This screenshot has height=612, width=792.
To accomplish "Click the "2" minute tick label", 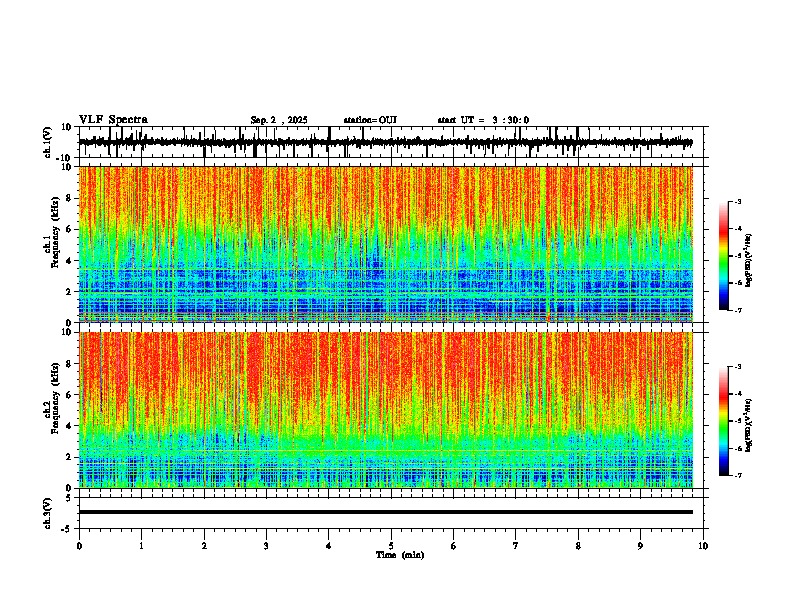I will (x=204, y=546).
